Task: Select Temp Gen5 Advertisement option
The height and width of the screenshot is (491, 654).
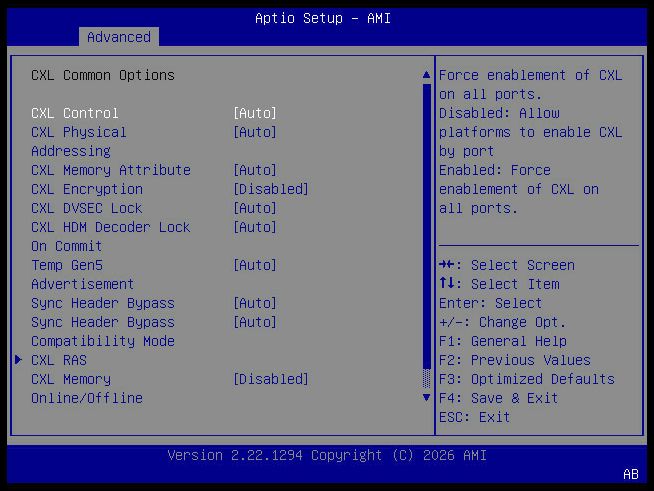Action: point(83,274)
